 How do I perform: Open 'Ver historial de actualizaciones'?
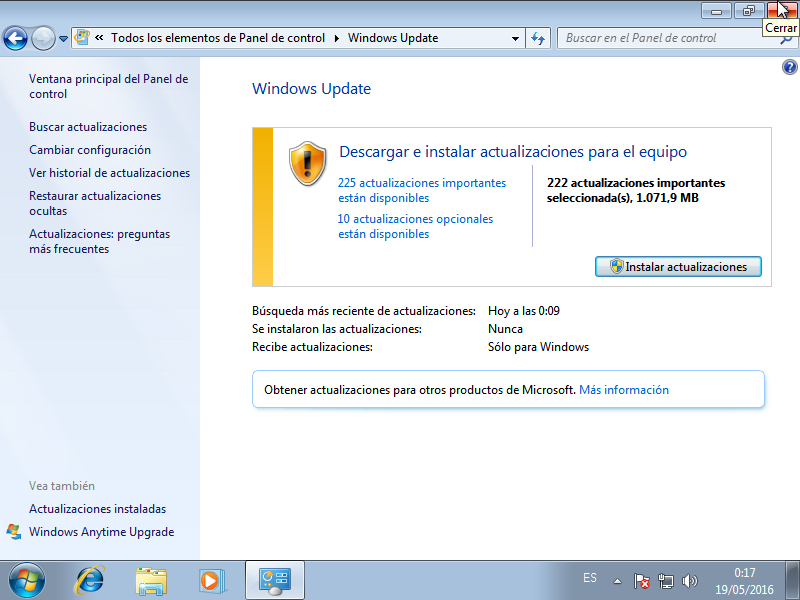[x=109, y=172]
